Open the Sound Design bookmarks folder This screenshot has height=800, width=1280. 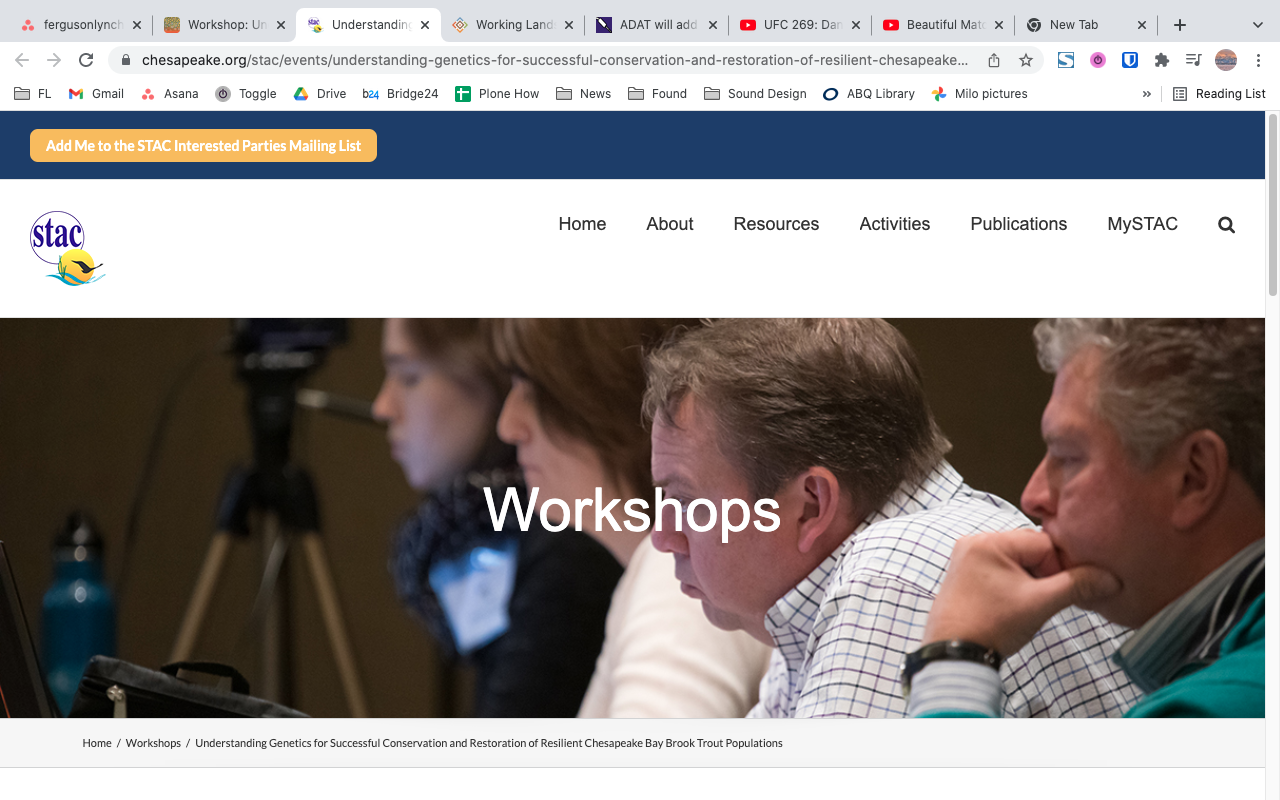coord(755,94)
